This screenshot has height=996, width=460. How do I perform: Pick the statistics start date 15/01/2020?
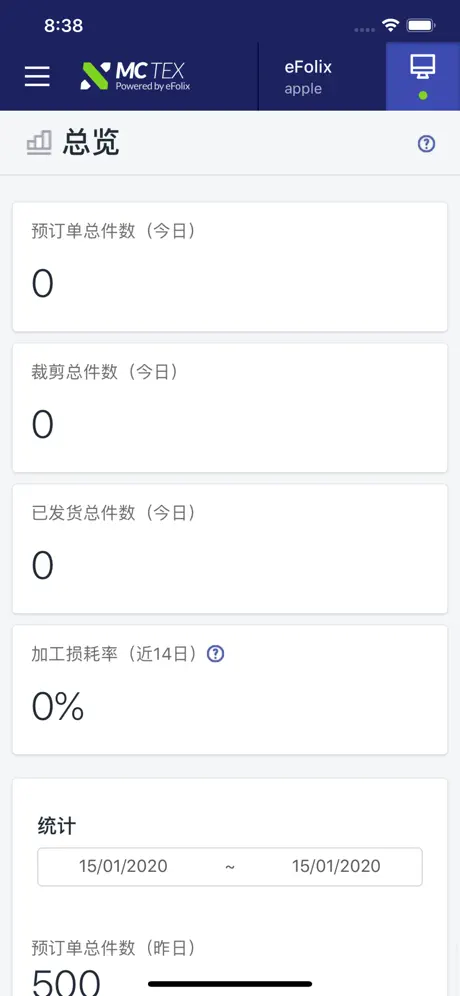click(x=123, y=866)
